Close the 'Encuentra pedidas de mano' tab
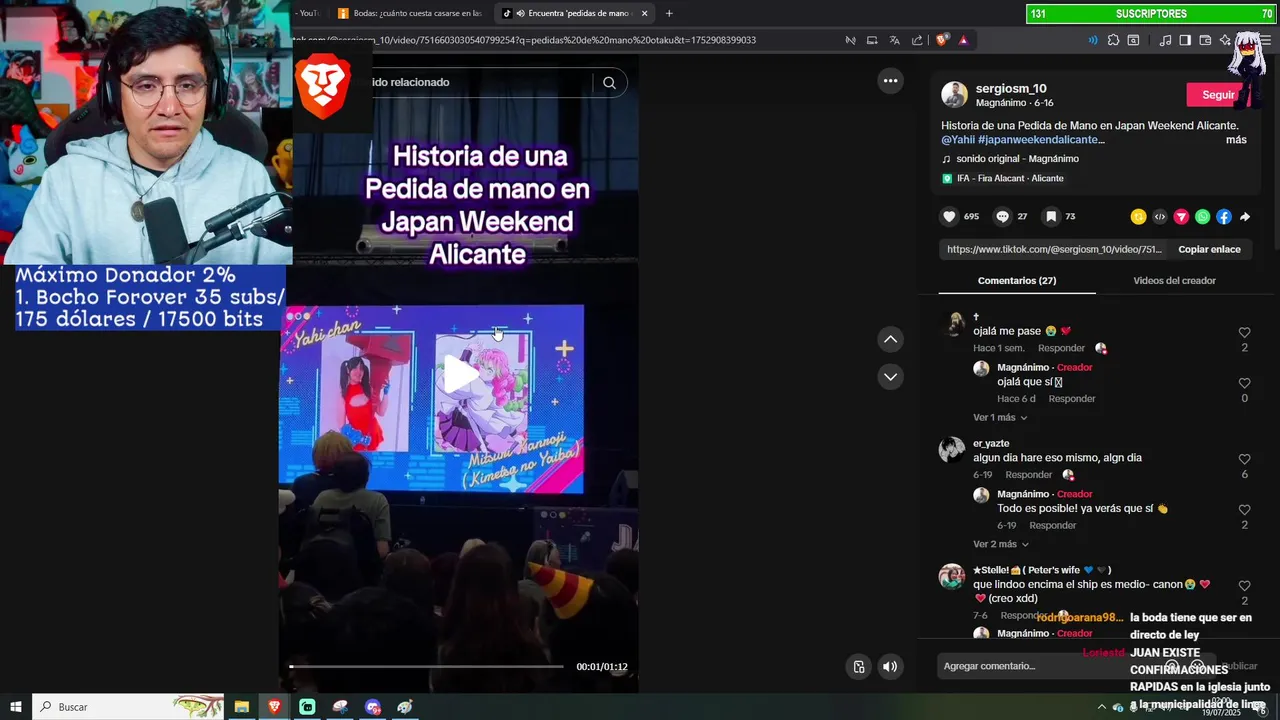Screen dimensions: 1280x720 [644, 13]
